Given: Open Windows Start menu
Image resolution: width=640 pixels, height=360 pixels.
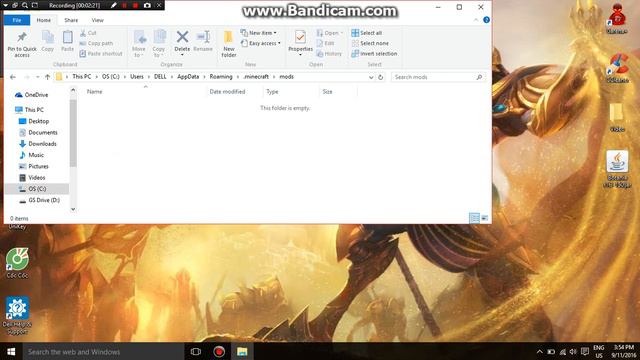Looking at the screenshot, I should (x=11, y=351).
